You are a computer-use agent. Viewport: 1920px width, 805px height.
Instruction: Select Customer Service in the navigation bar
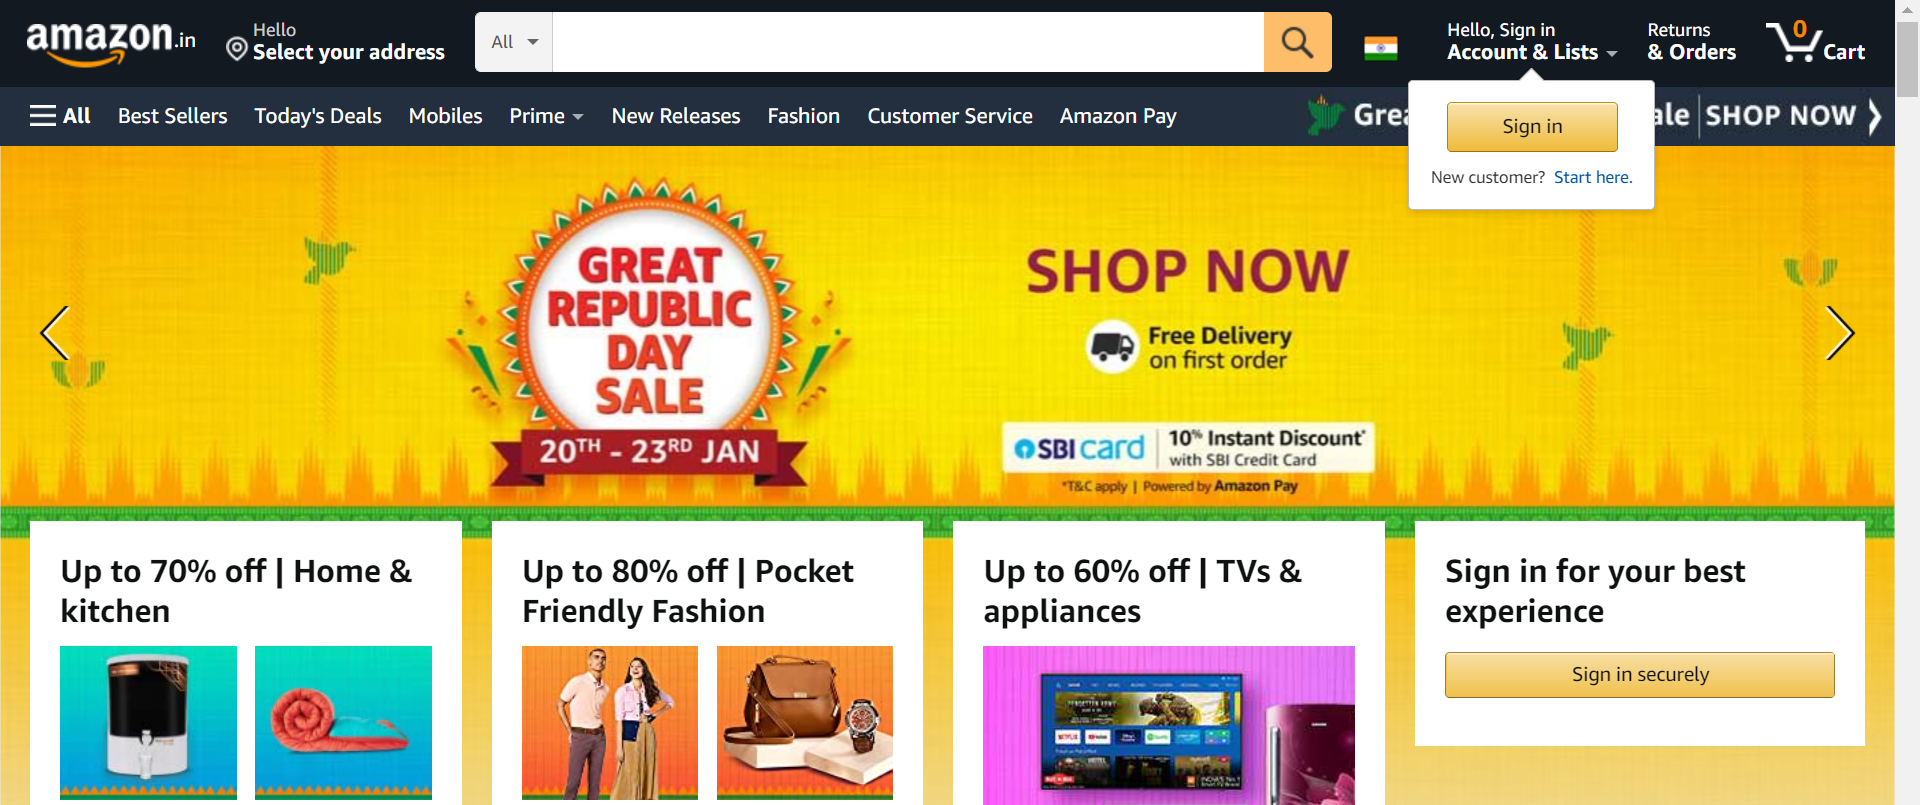pyautogui.click(x=950, y=116)
